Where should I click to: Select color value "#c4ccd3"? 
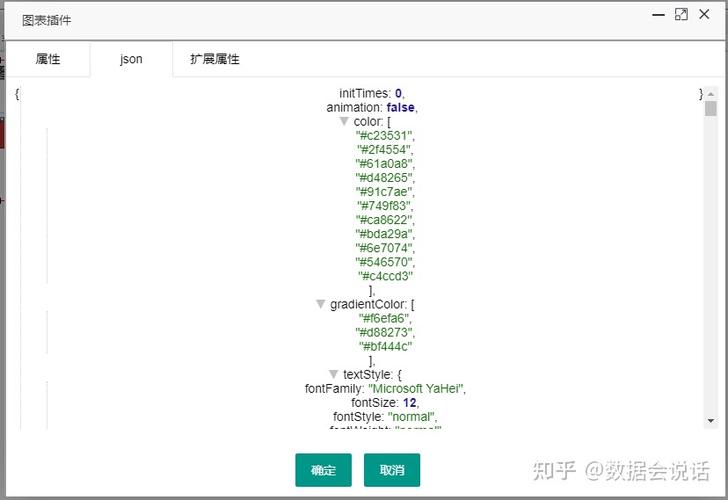pyautogui.click(x=385, y=276)
